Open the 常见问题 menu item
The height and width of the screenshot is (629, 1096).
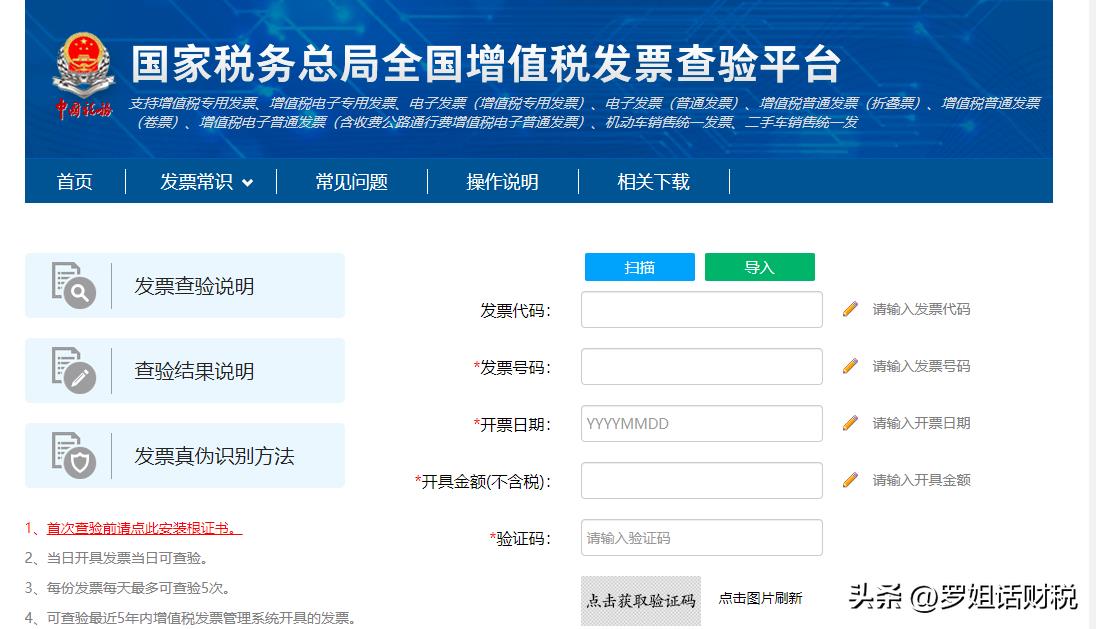click(351, 182)
